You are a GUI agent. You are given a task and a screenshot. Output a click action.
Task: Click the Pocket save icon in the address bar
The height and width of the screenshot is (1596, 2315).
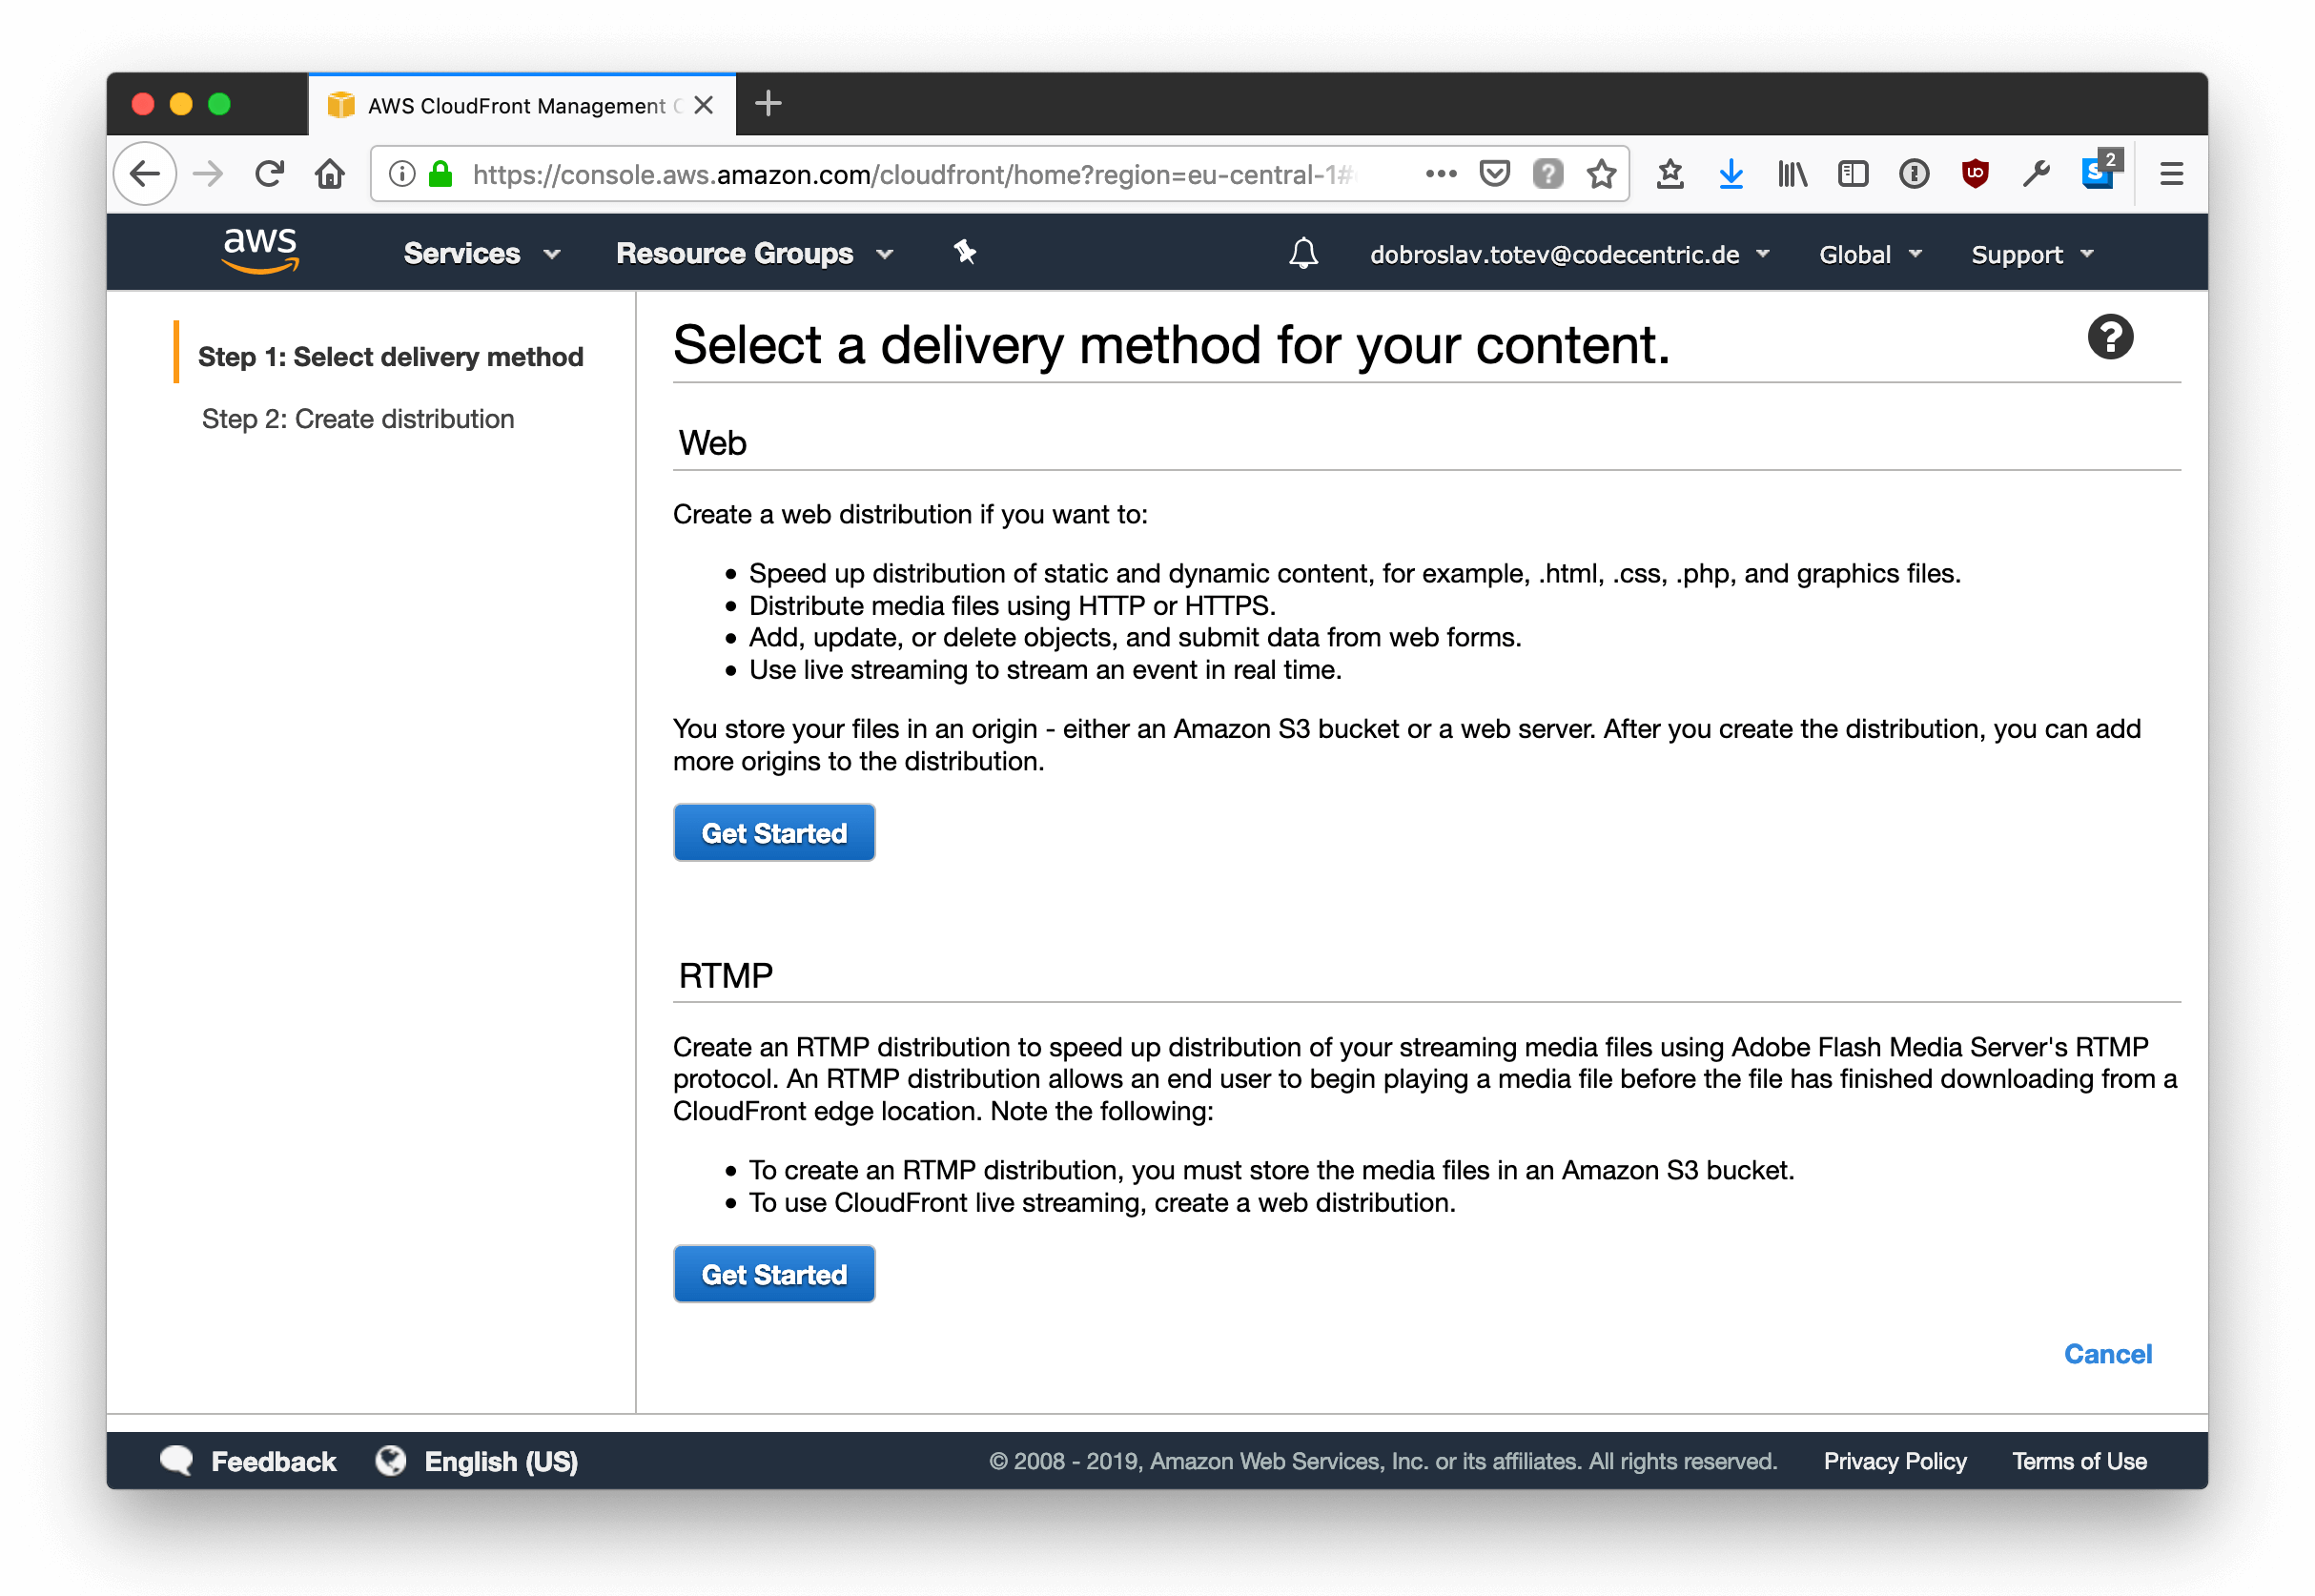(x=1494, y=174)
